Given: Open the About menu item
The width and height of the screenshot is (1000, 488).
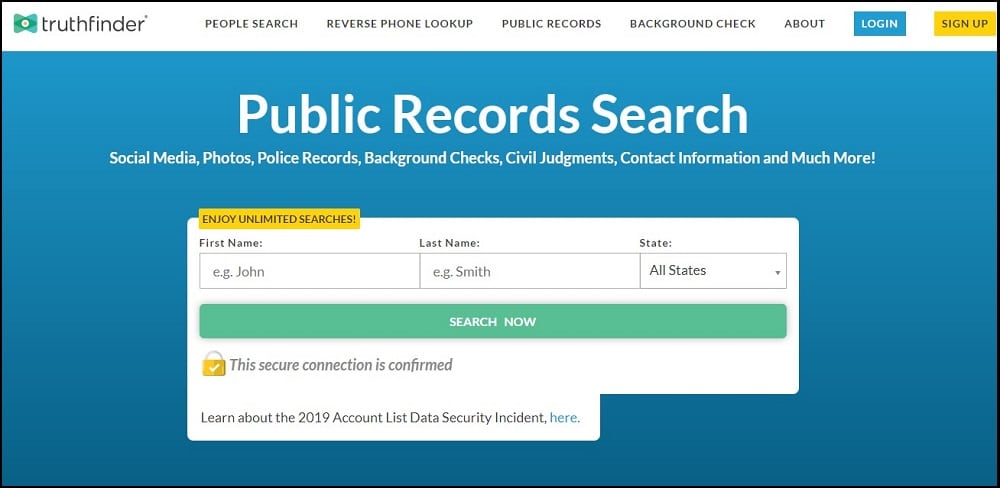Looking at the screenshot, I should point(805,24).
